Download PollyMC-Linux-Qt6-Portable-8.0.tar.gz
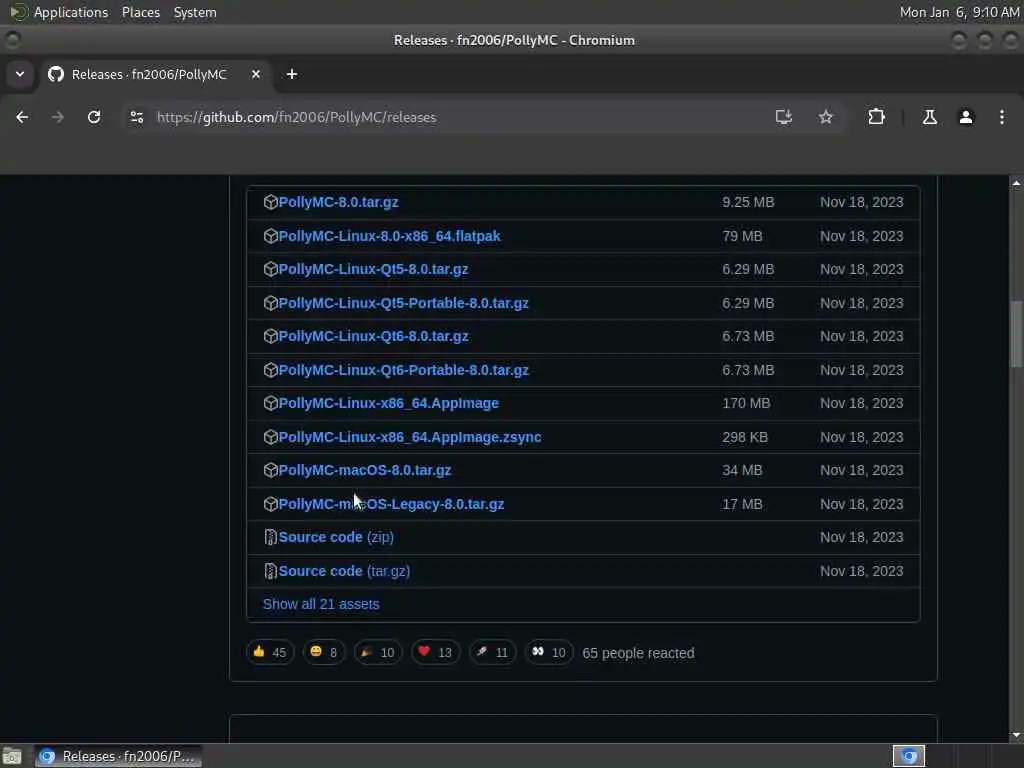Image resolution: width=1024 pixels, height=768 pixels. [x=404, y=370]
